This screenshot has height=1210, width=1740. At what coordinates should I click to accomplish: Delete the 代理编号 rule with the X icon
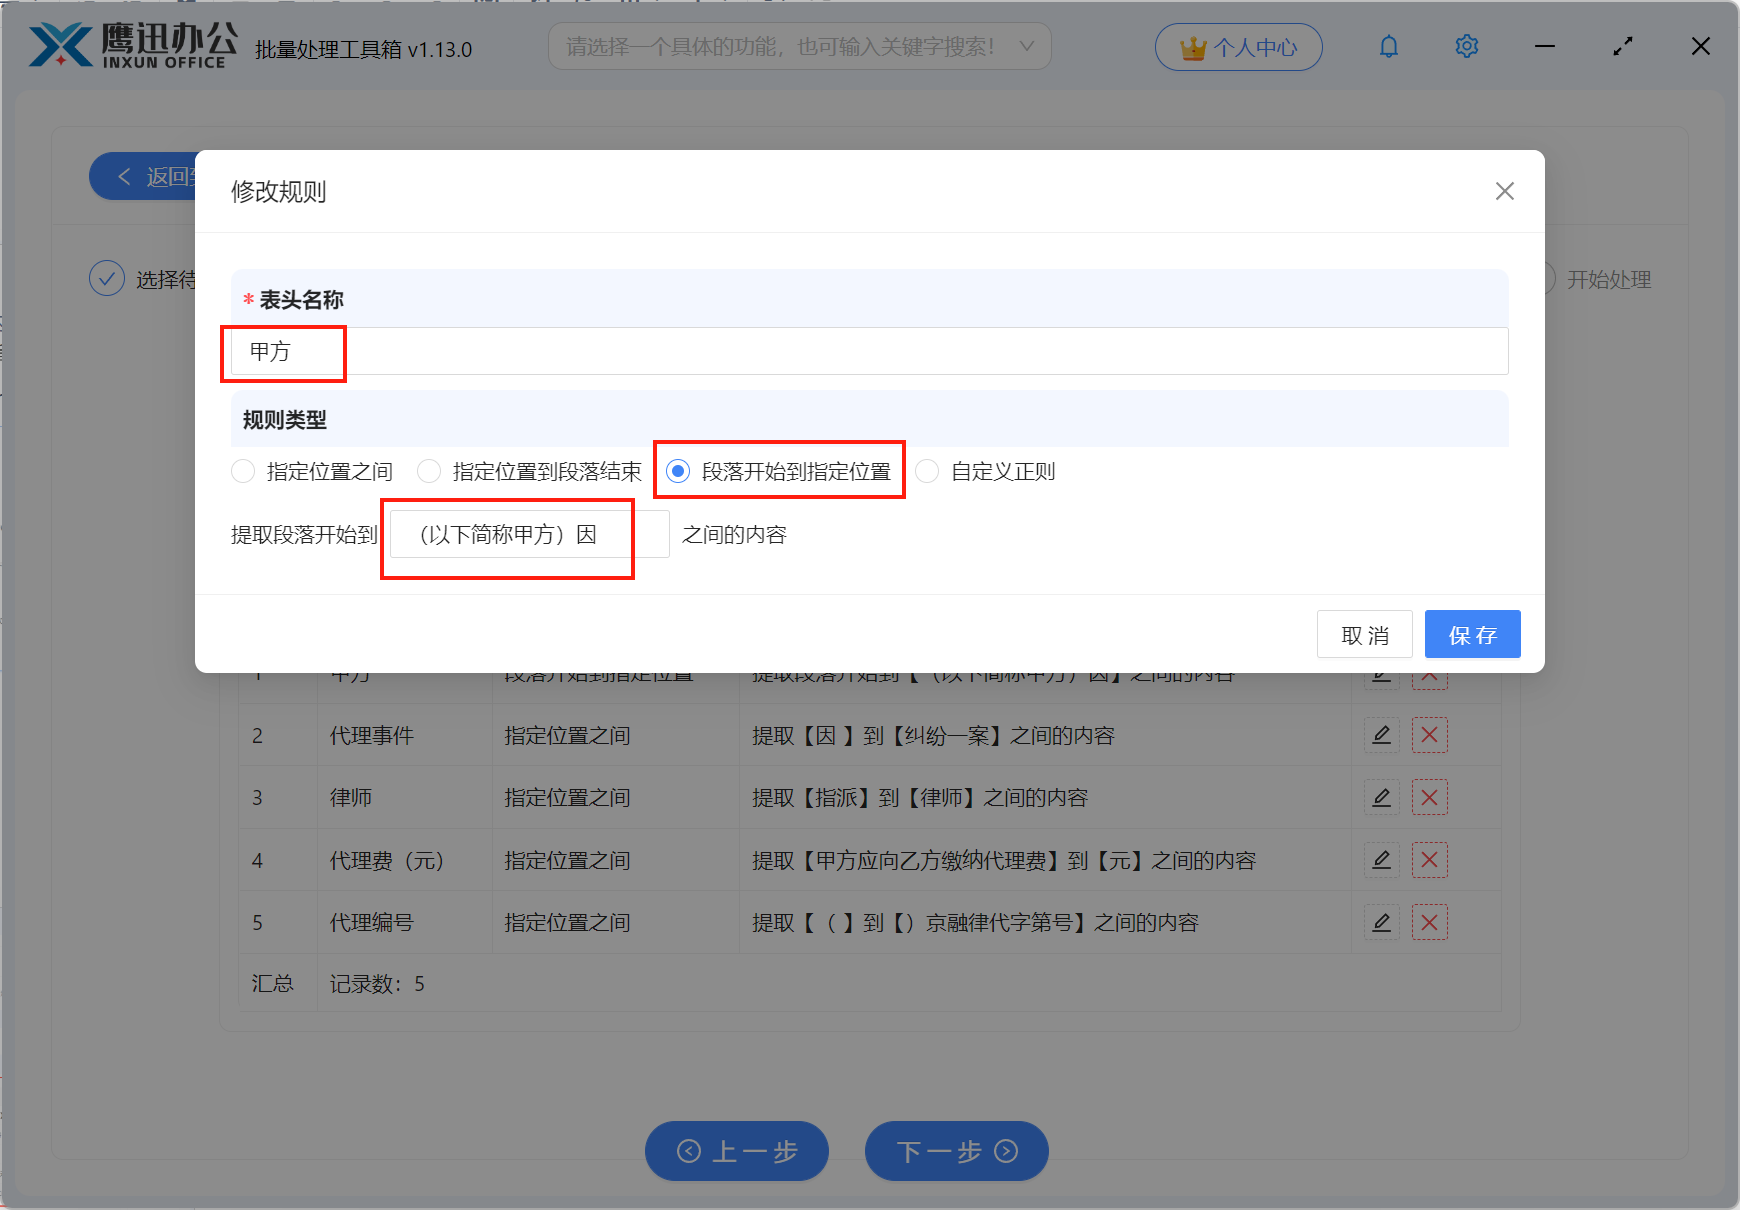tap(1430, 922)
